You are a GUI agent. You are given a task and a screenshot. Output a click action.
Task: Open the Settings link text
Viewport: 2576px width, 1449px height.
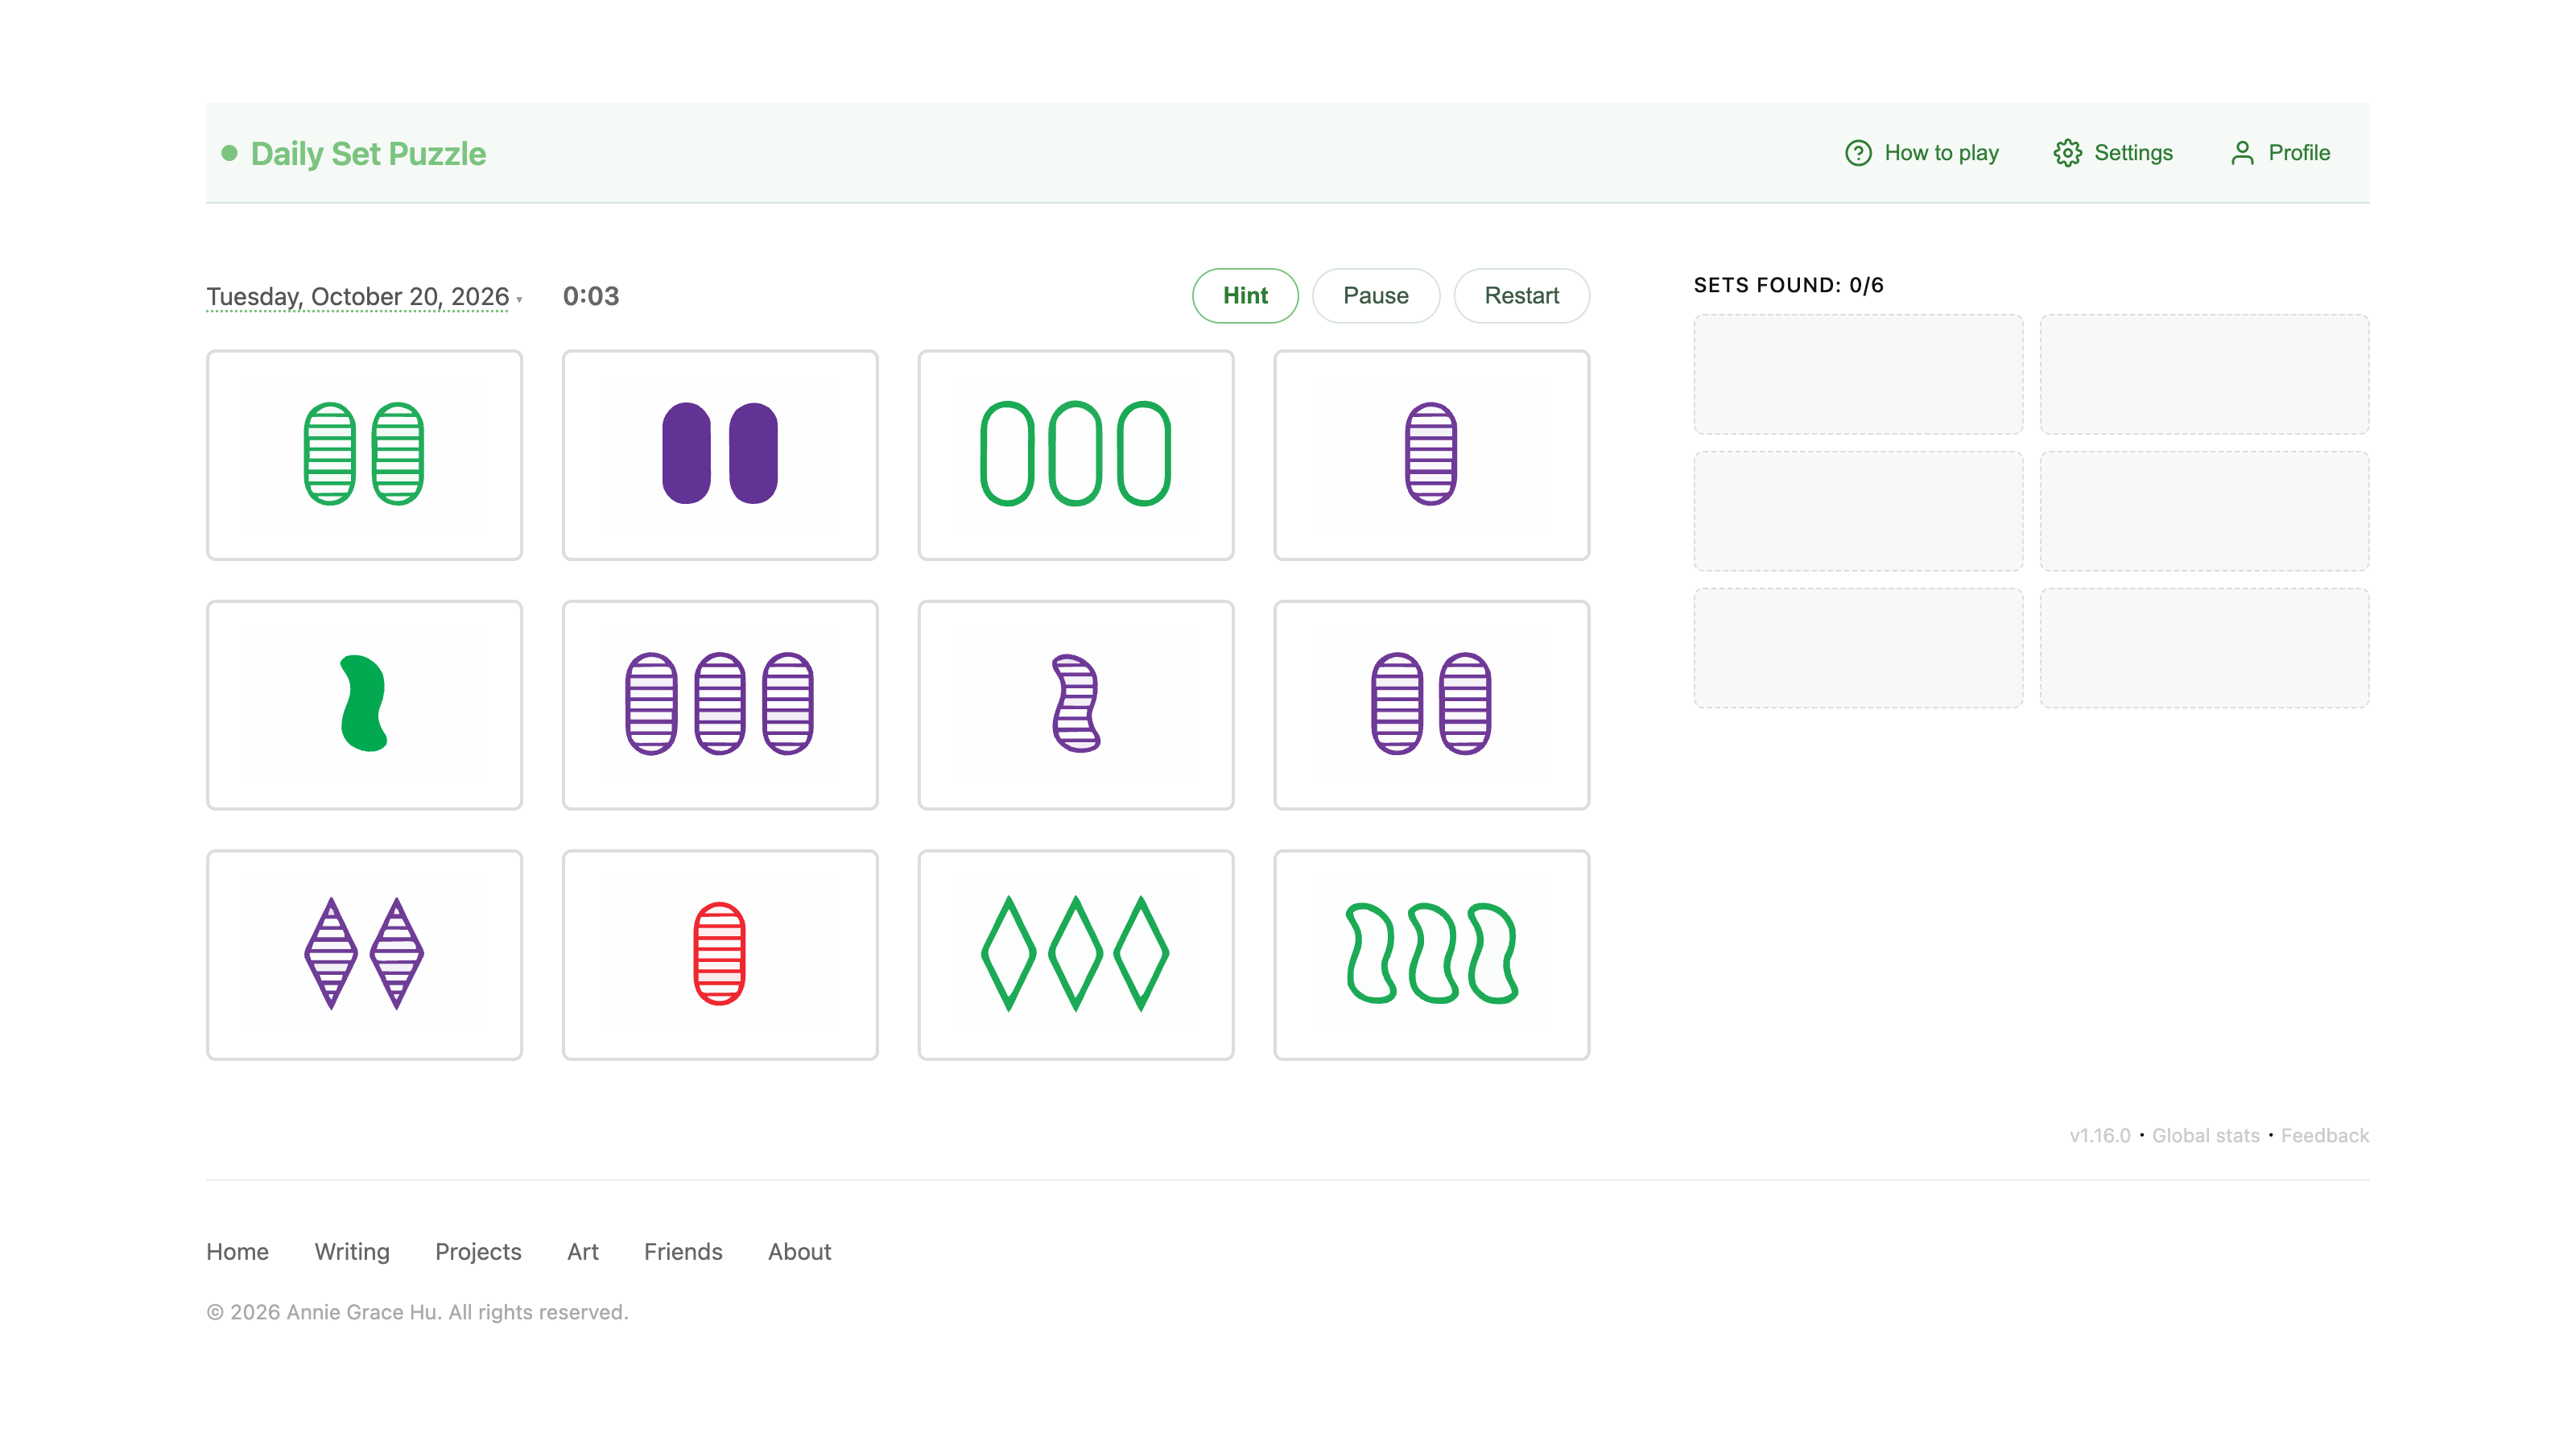(2133, 153)
